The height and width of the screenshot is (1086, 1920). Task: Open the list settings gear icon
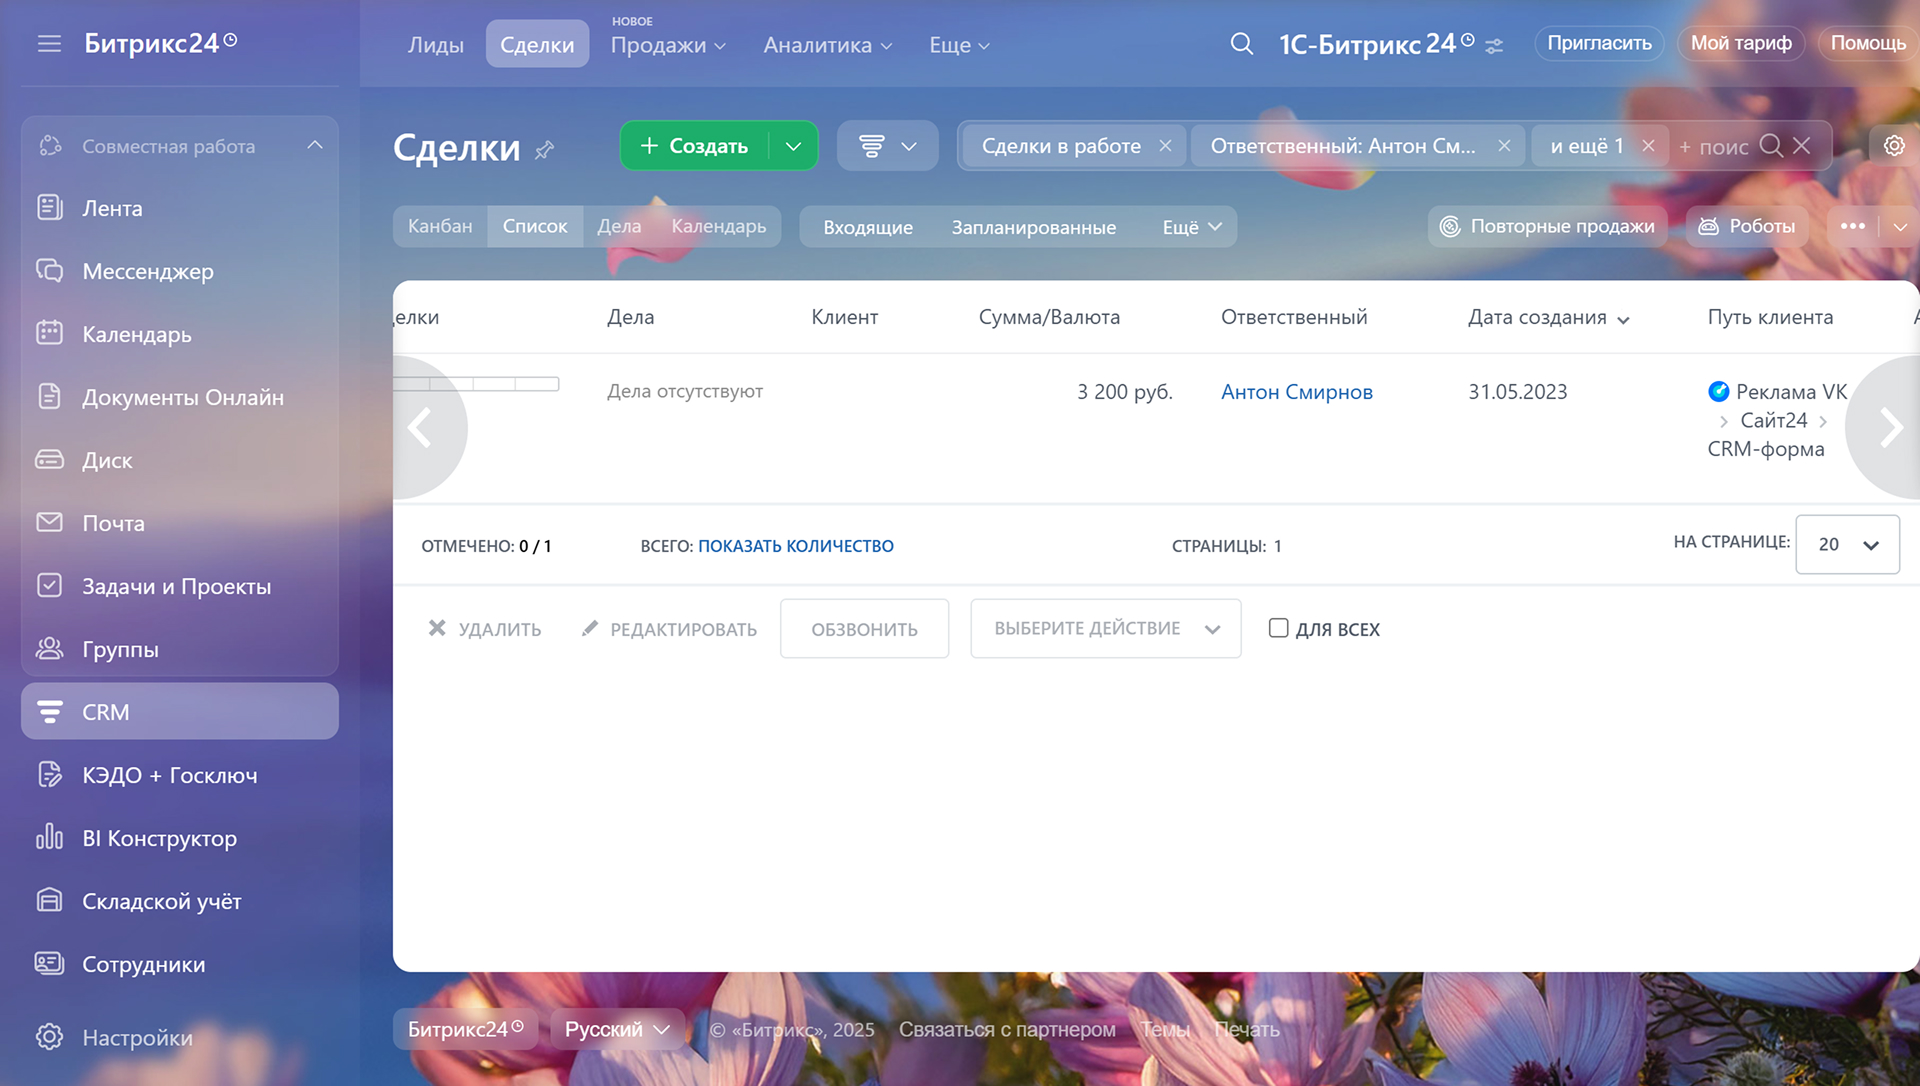point(1893,146)
